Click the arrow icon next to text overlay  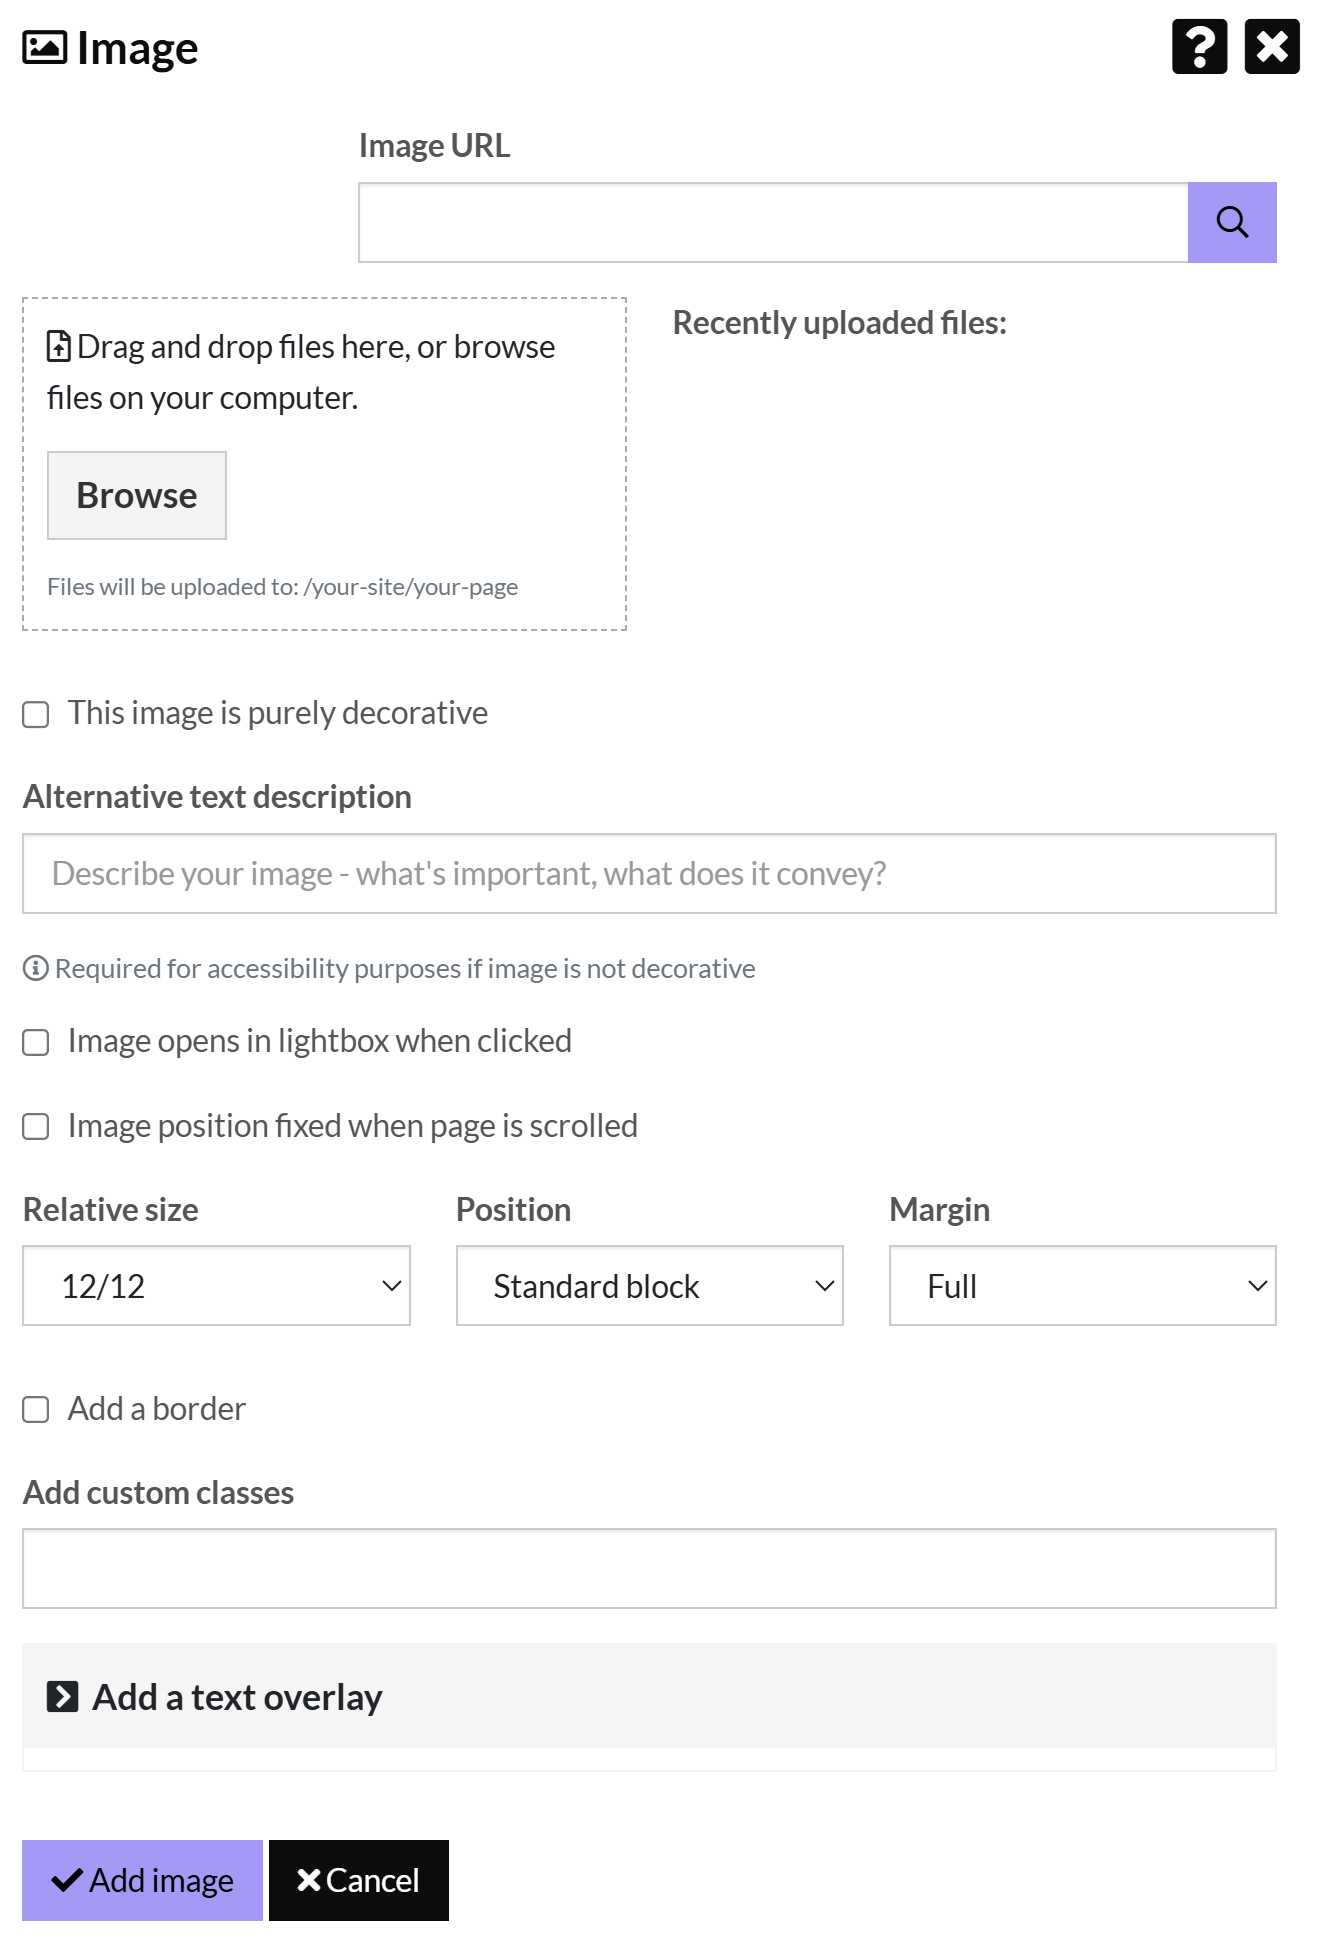click(x=63, y=1697)
